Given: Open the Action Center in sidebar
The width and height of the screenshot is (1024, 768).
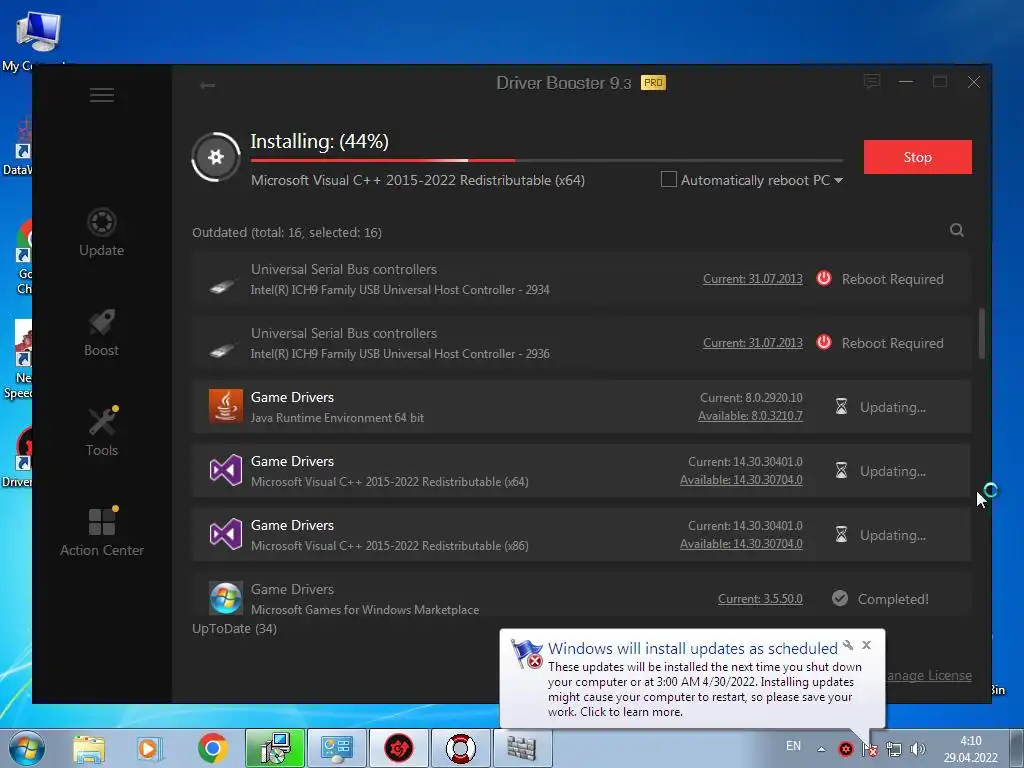Looking at the screenshot, I should (102, 532).
